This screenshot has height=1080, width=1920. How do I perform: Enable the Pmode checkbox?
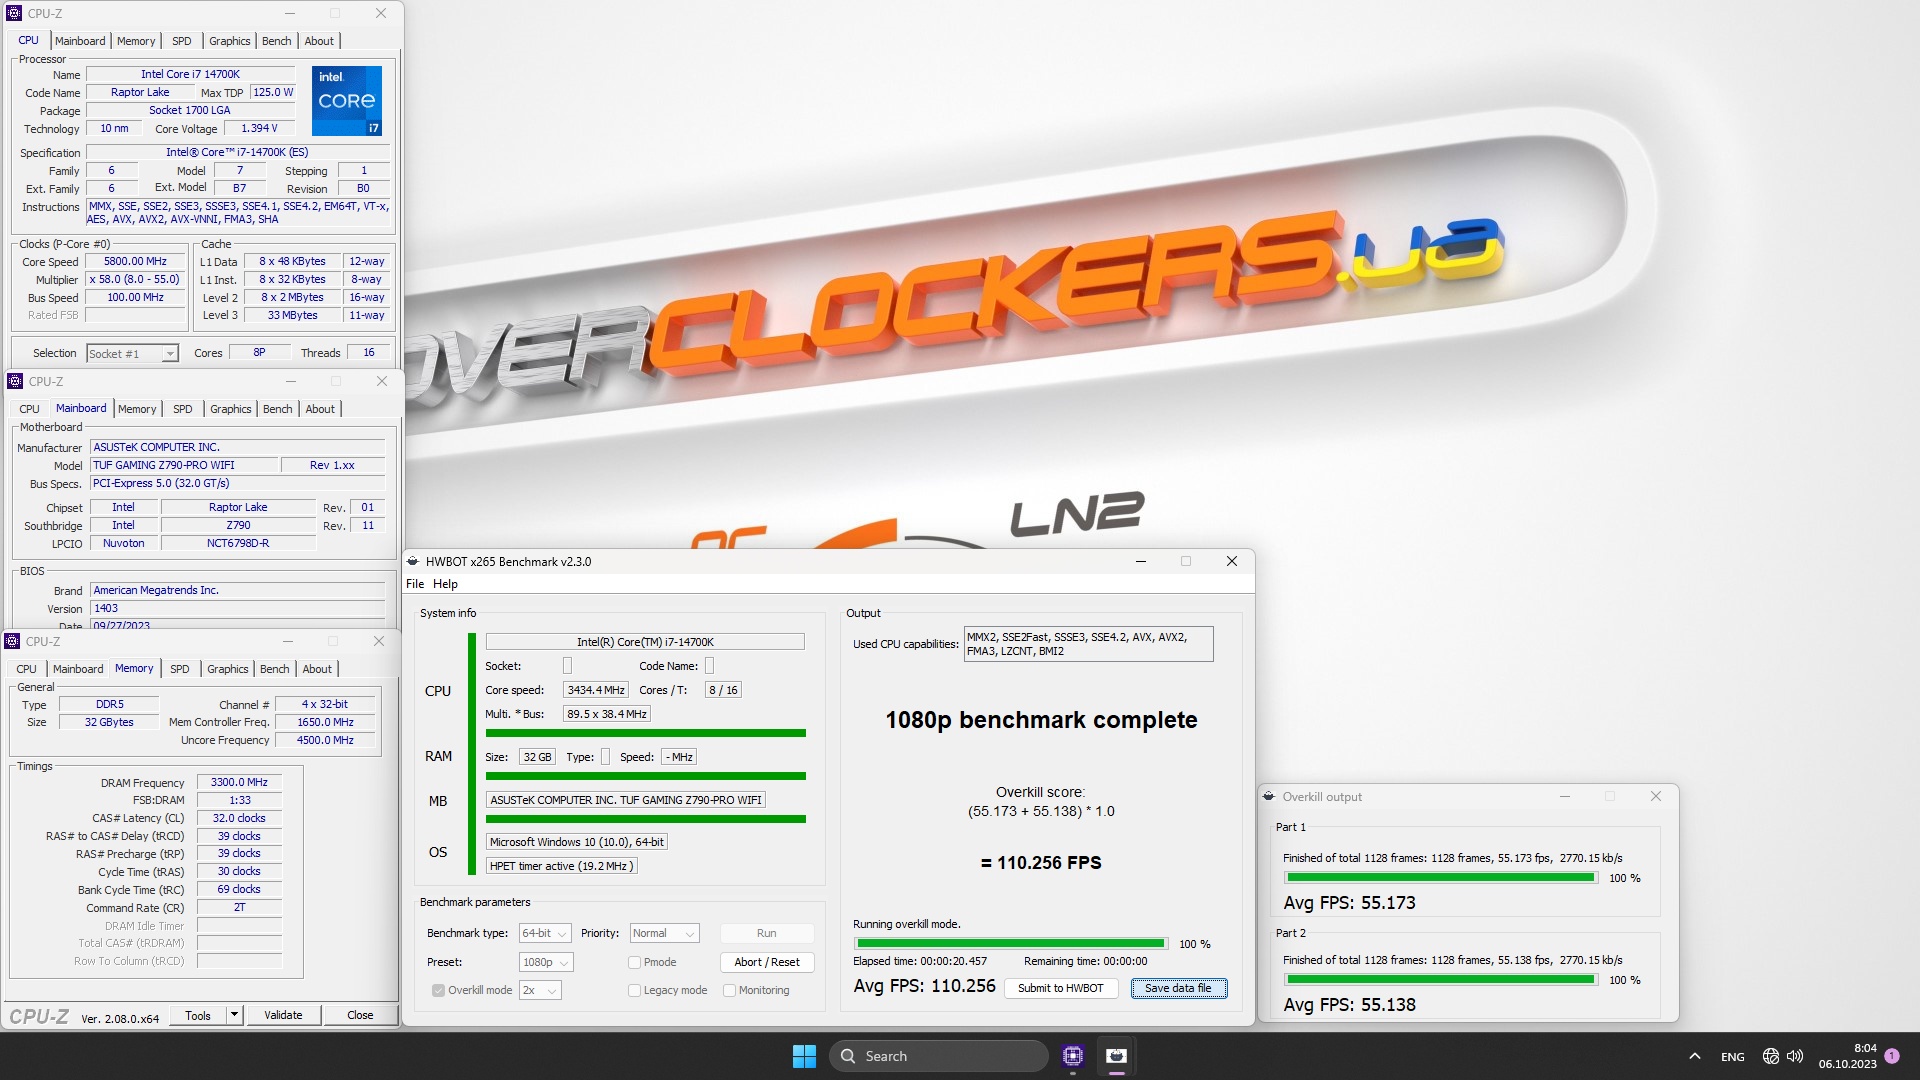(x=634, y=962)
